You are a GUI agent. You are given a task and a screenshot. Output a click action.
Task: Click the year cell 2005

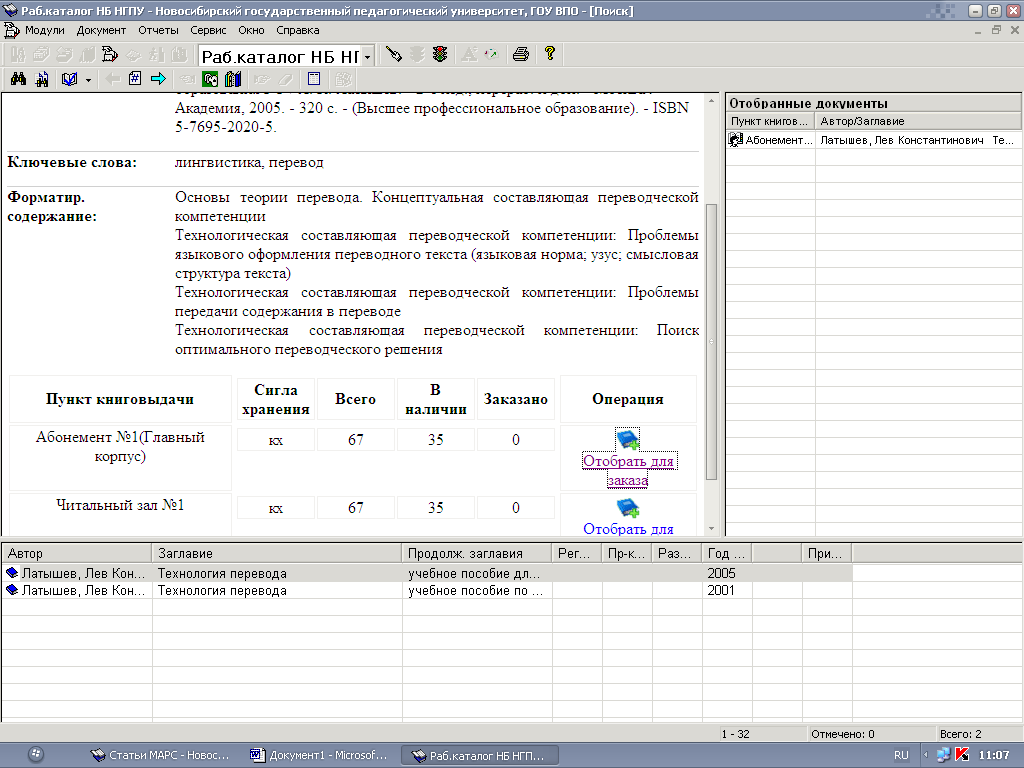click(x=721, y=573)
